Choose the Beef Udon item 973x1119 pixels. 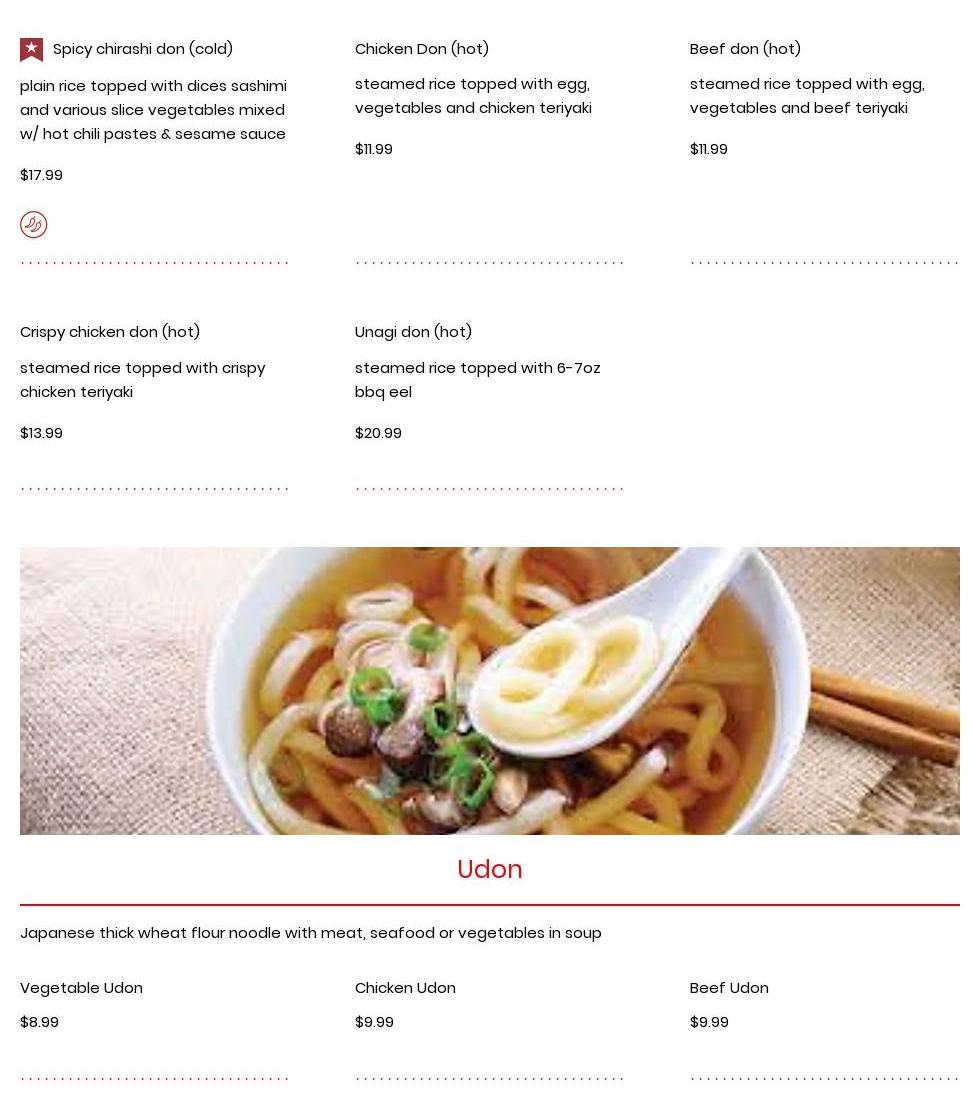(730, 988)
